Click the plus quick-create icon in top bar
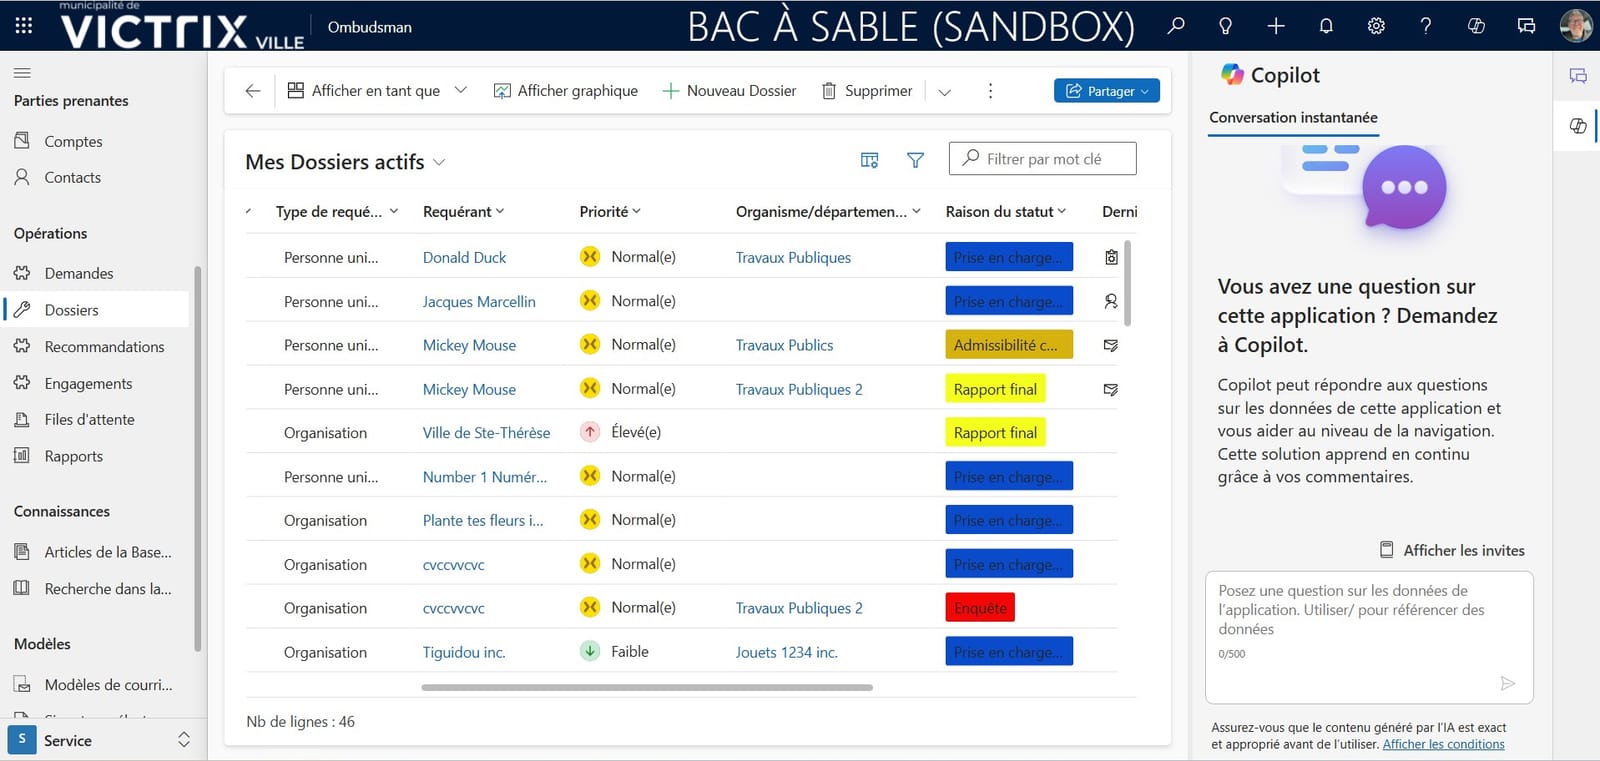 pos(1276,26)
